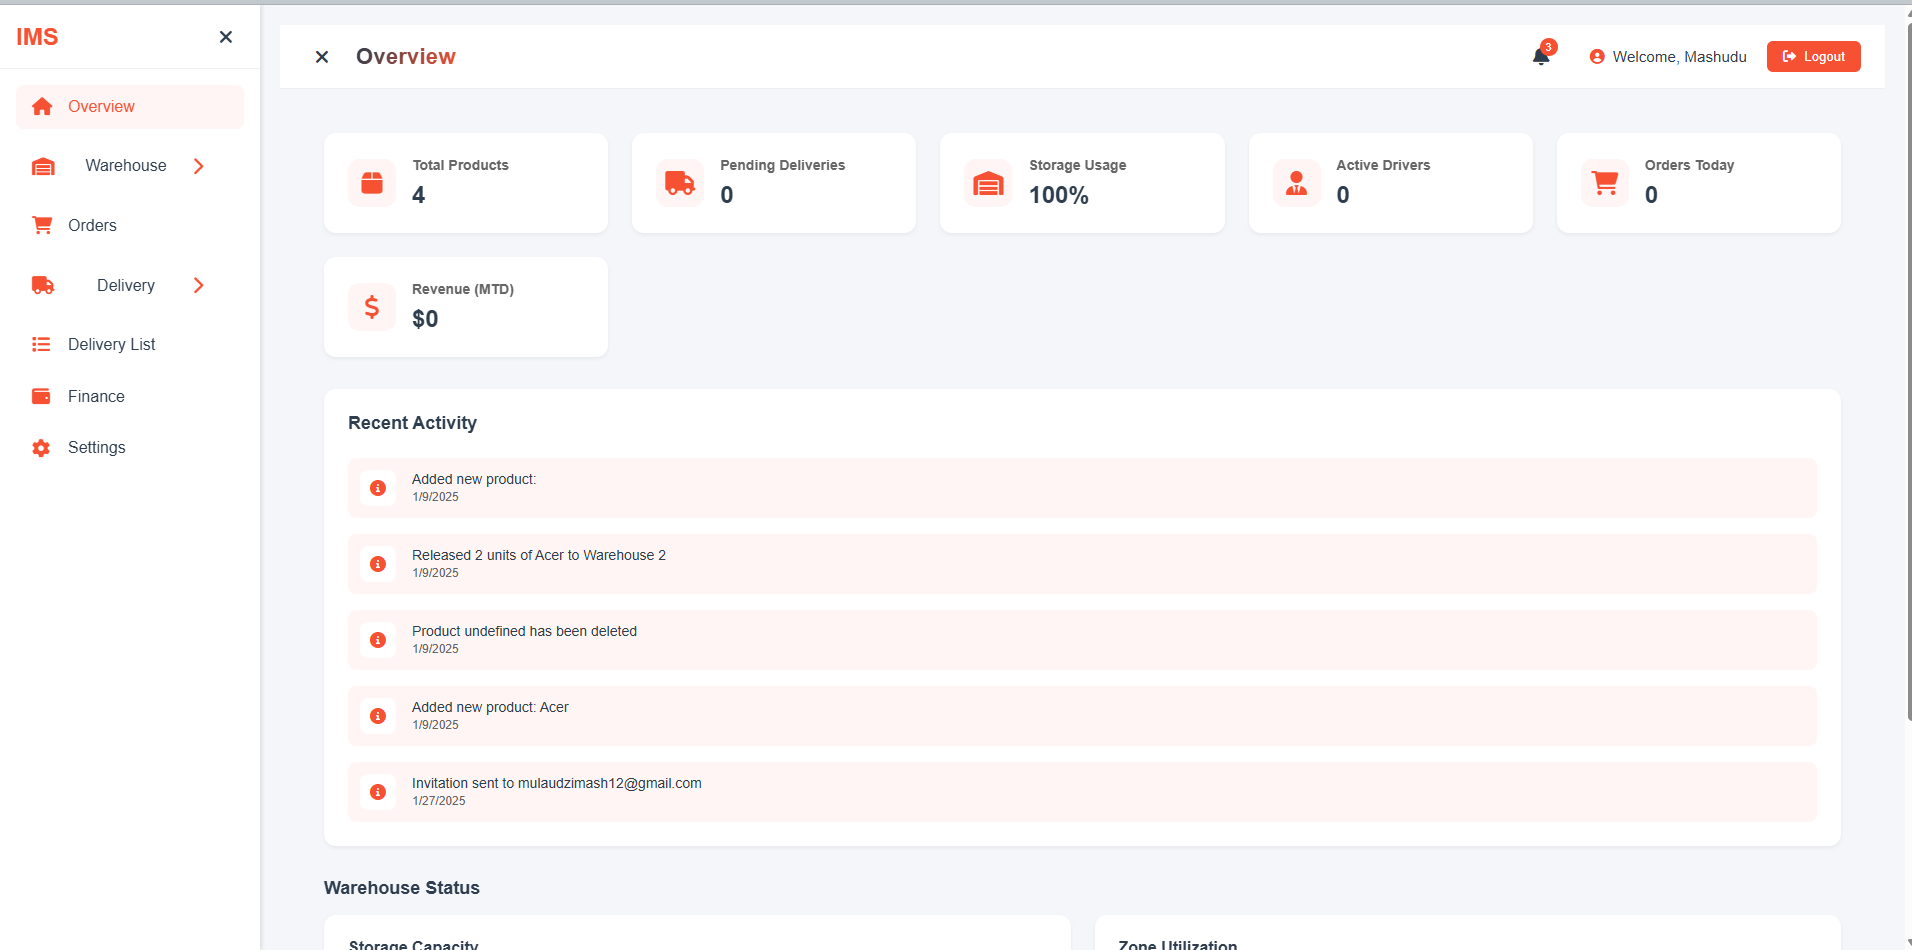The height and width of the screenshot is (950, 1912).
Task: Open the notifications bell icon
Action: pos(1541,57)
